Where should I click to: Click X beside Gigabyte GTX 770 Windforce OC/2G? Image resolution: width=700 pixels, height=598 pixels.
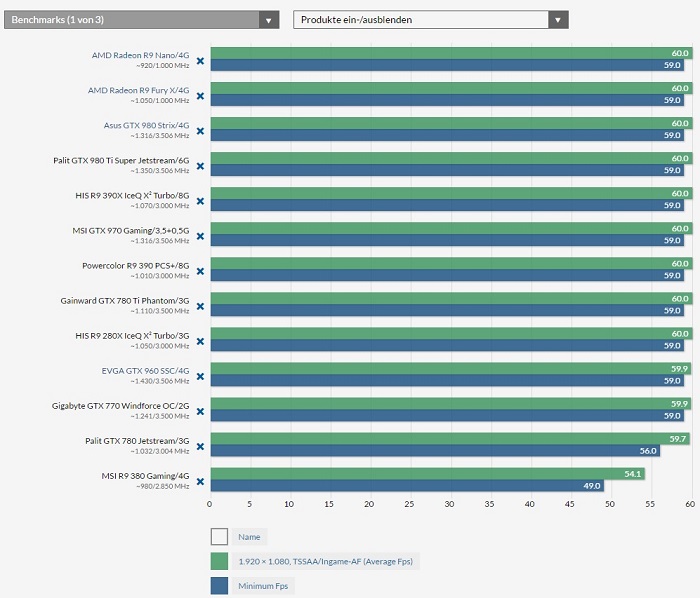(x=200, y=411)
